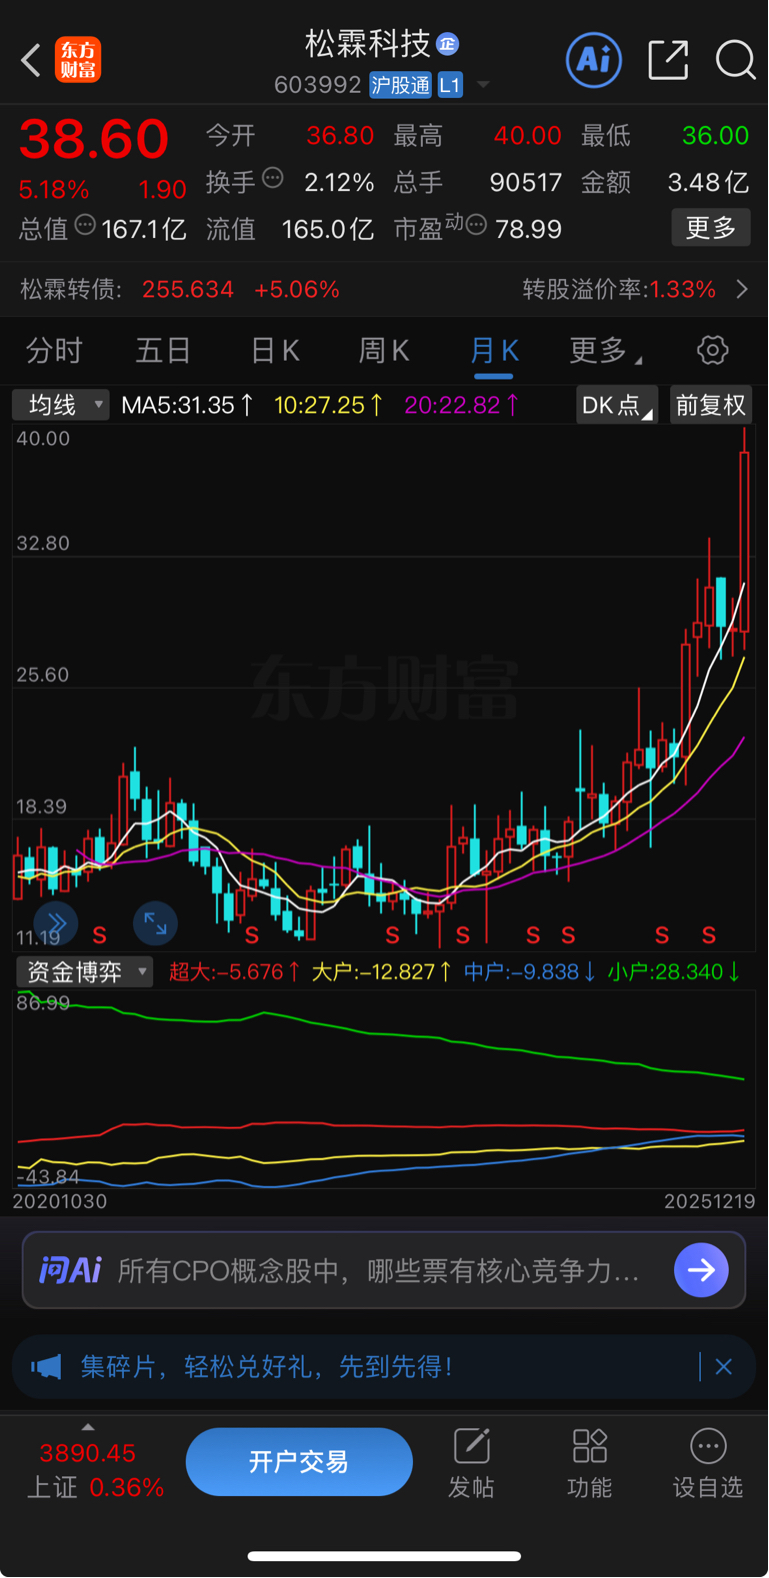Tap the 总手 90517 value

(526, 182)
